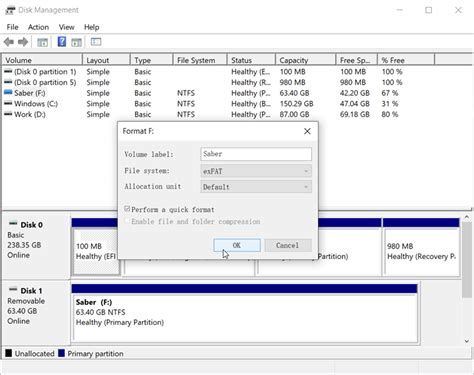474x375 pixels.
Task: Select the Saber (F:) 63.40 GB partition block
Action: click(x=245, y=318)
